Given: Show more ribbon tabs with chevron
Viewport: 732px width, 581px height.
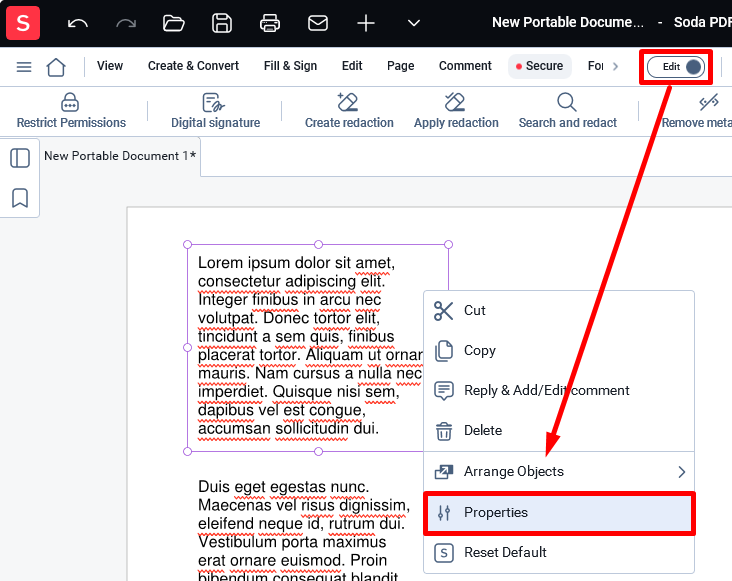Looking at the screenshot, I should 615,66.
